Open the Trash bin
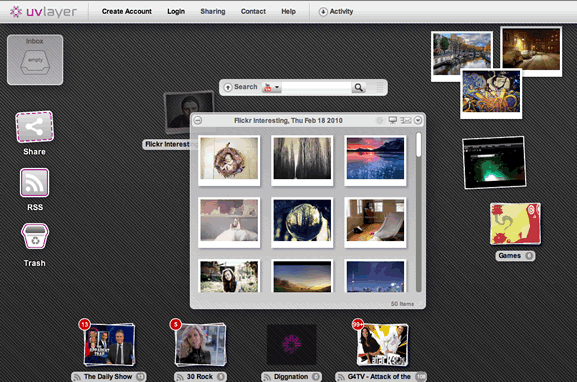 tap(35, 236)
